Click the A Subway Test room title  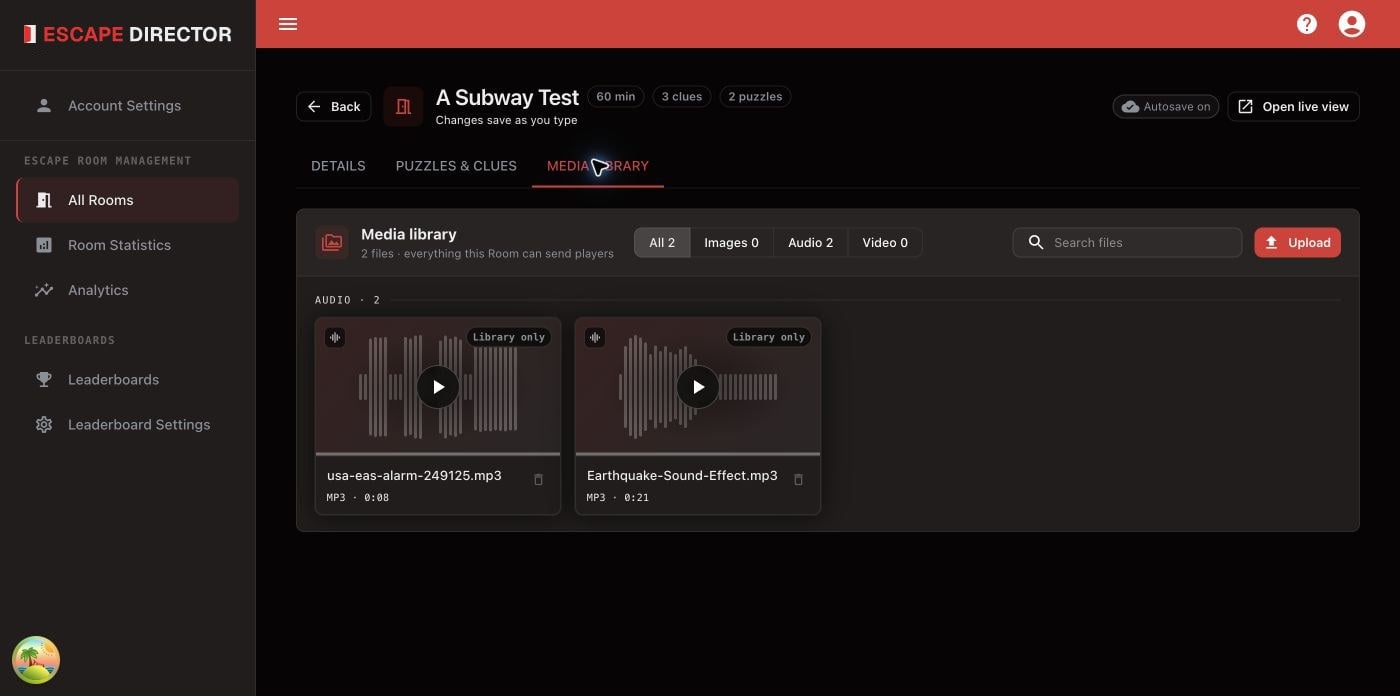(507, 98)
